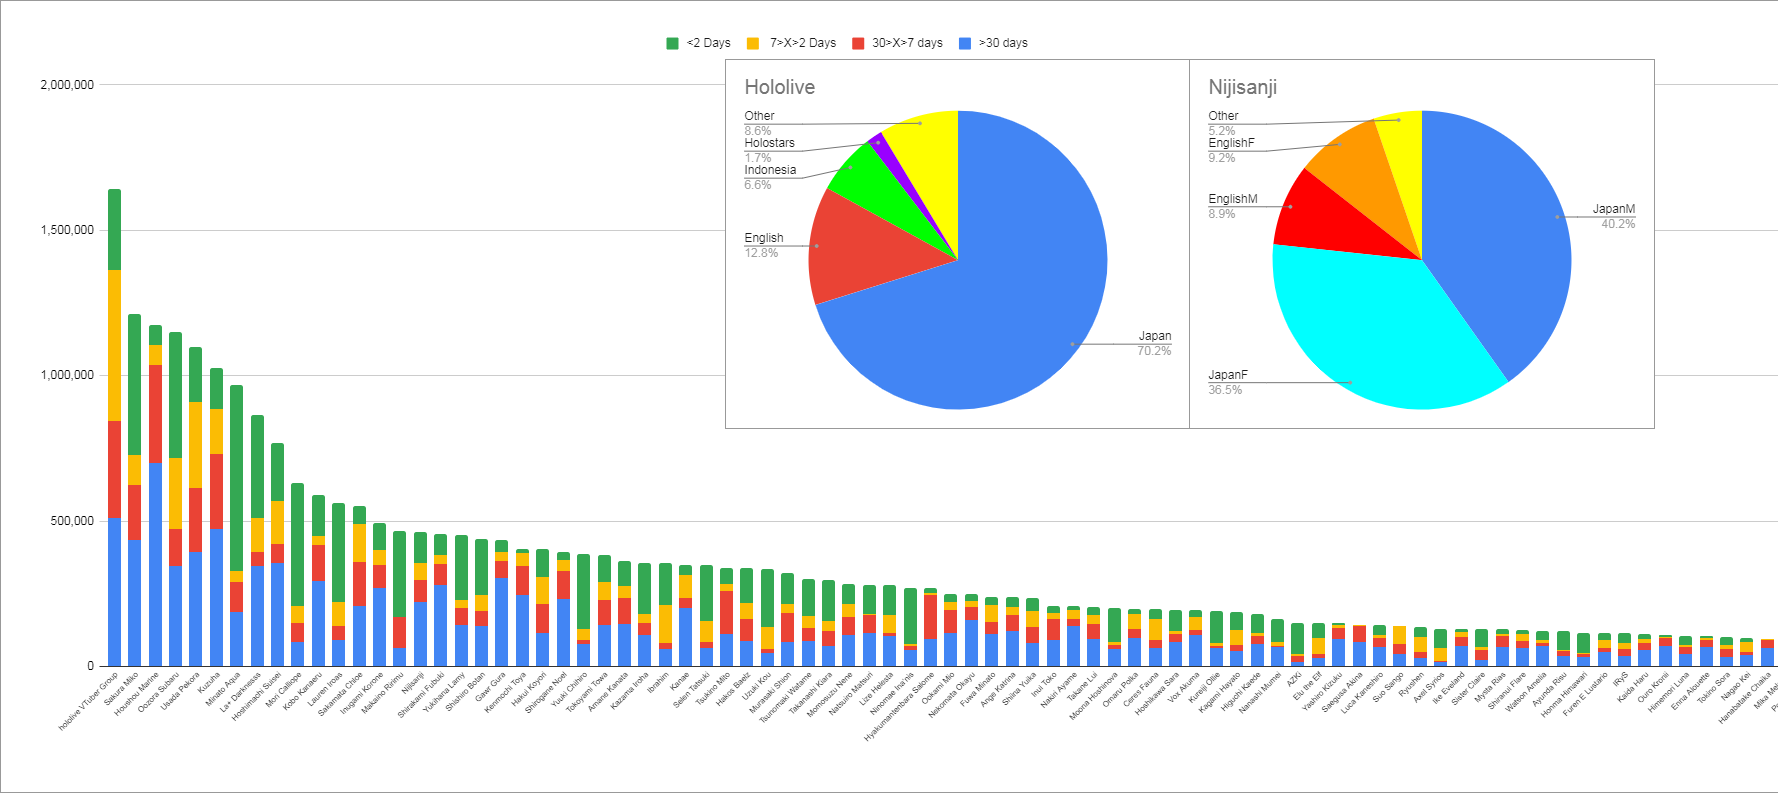1778x793 pixels.
Task: Click the 'Hololive' pie chart title
Action: coord(779,87)
